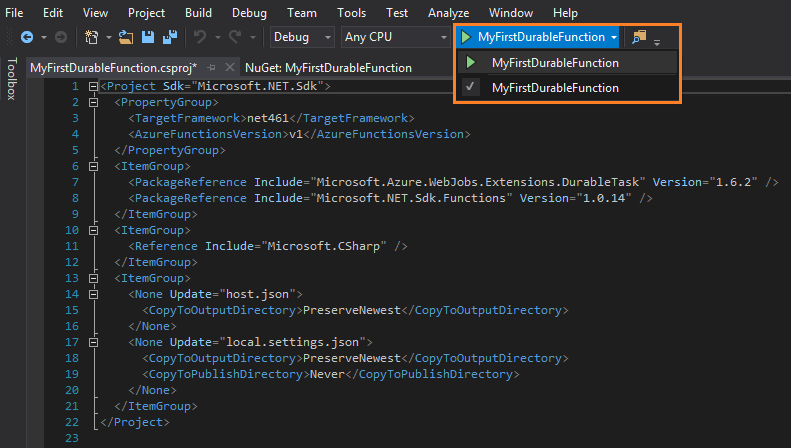Collapse the host.json None element
This screenshot has height=448, width=791.
click(93, 295)
